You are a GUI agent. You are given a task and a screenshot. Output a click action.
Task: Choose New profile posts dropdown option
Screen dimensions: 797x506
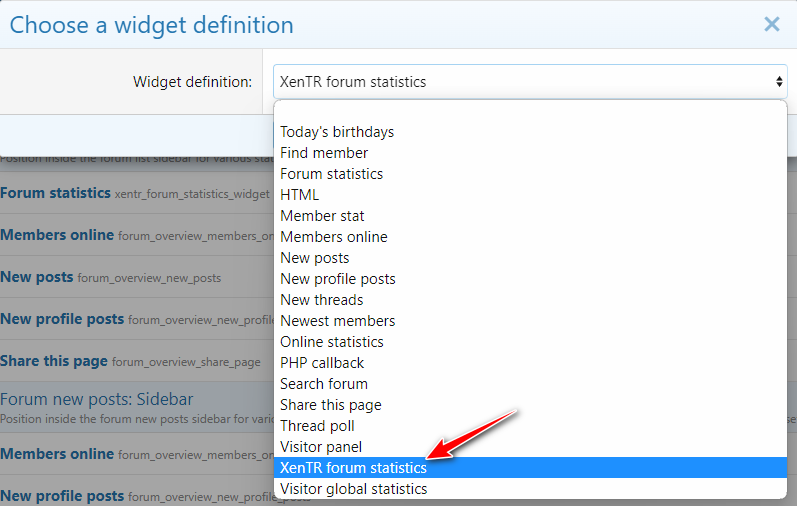coord(338,279)
